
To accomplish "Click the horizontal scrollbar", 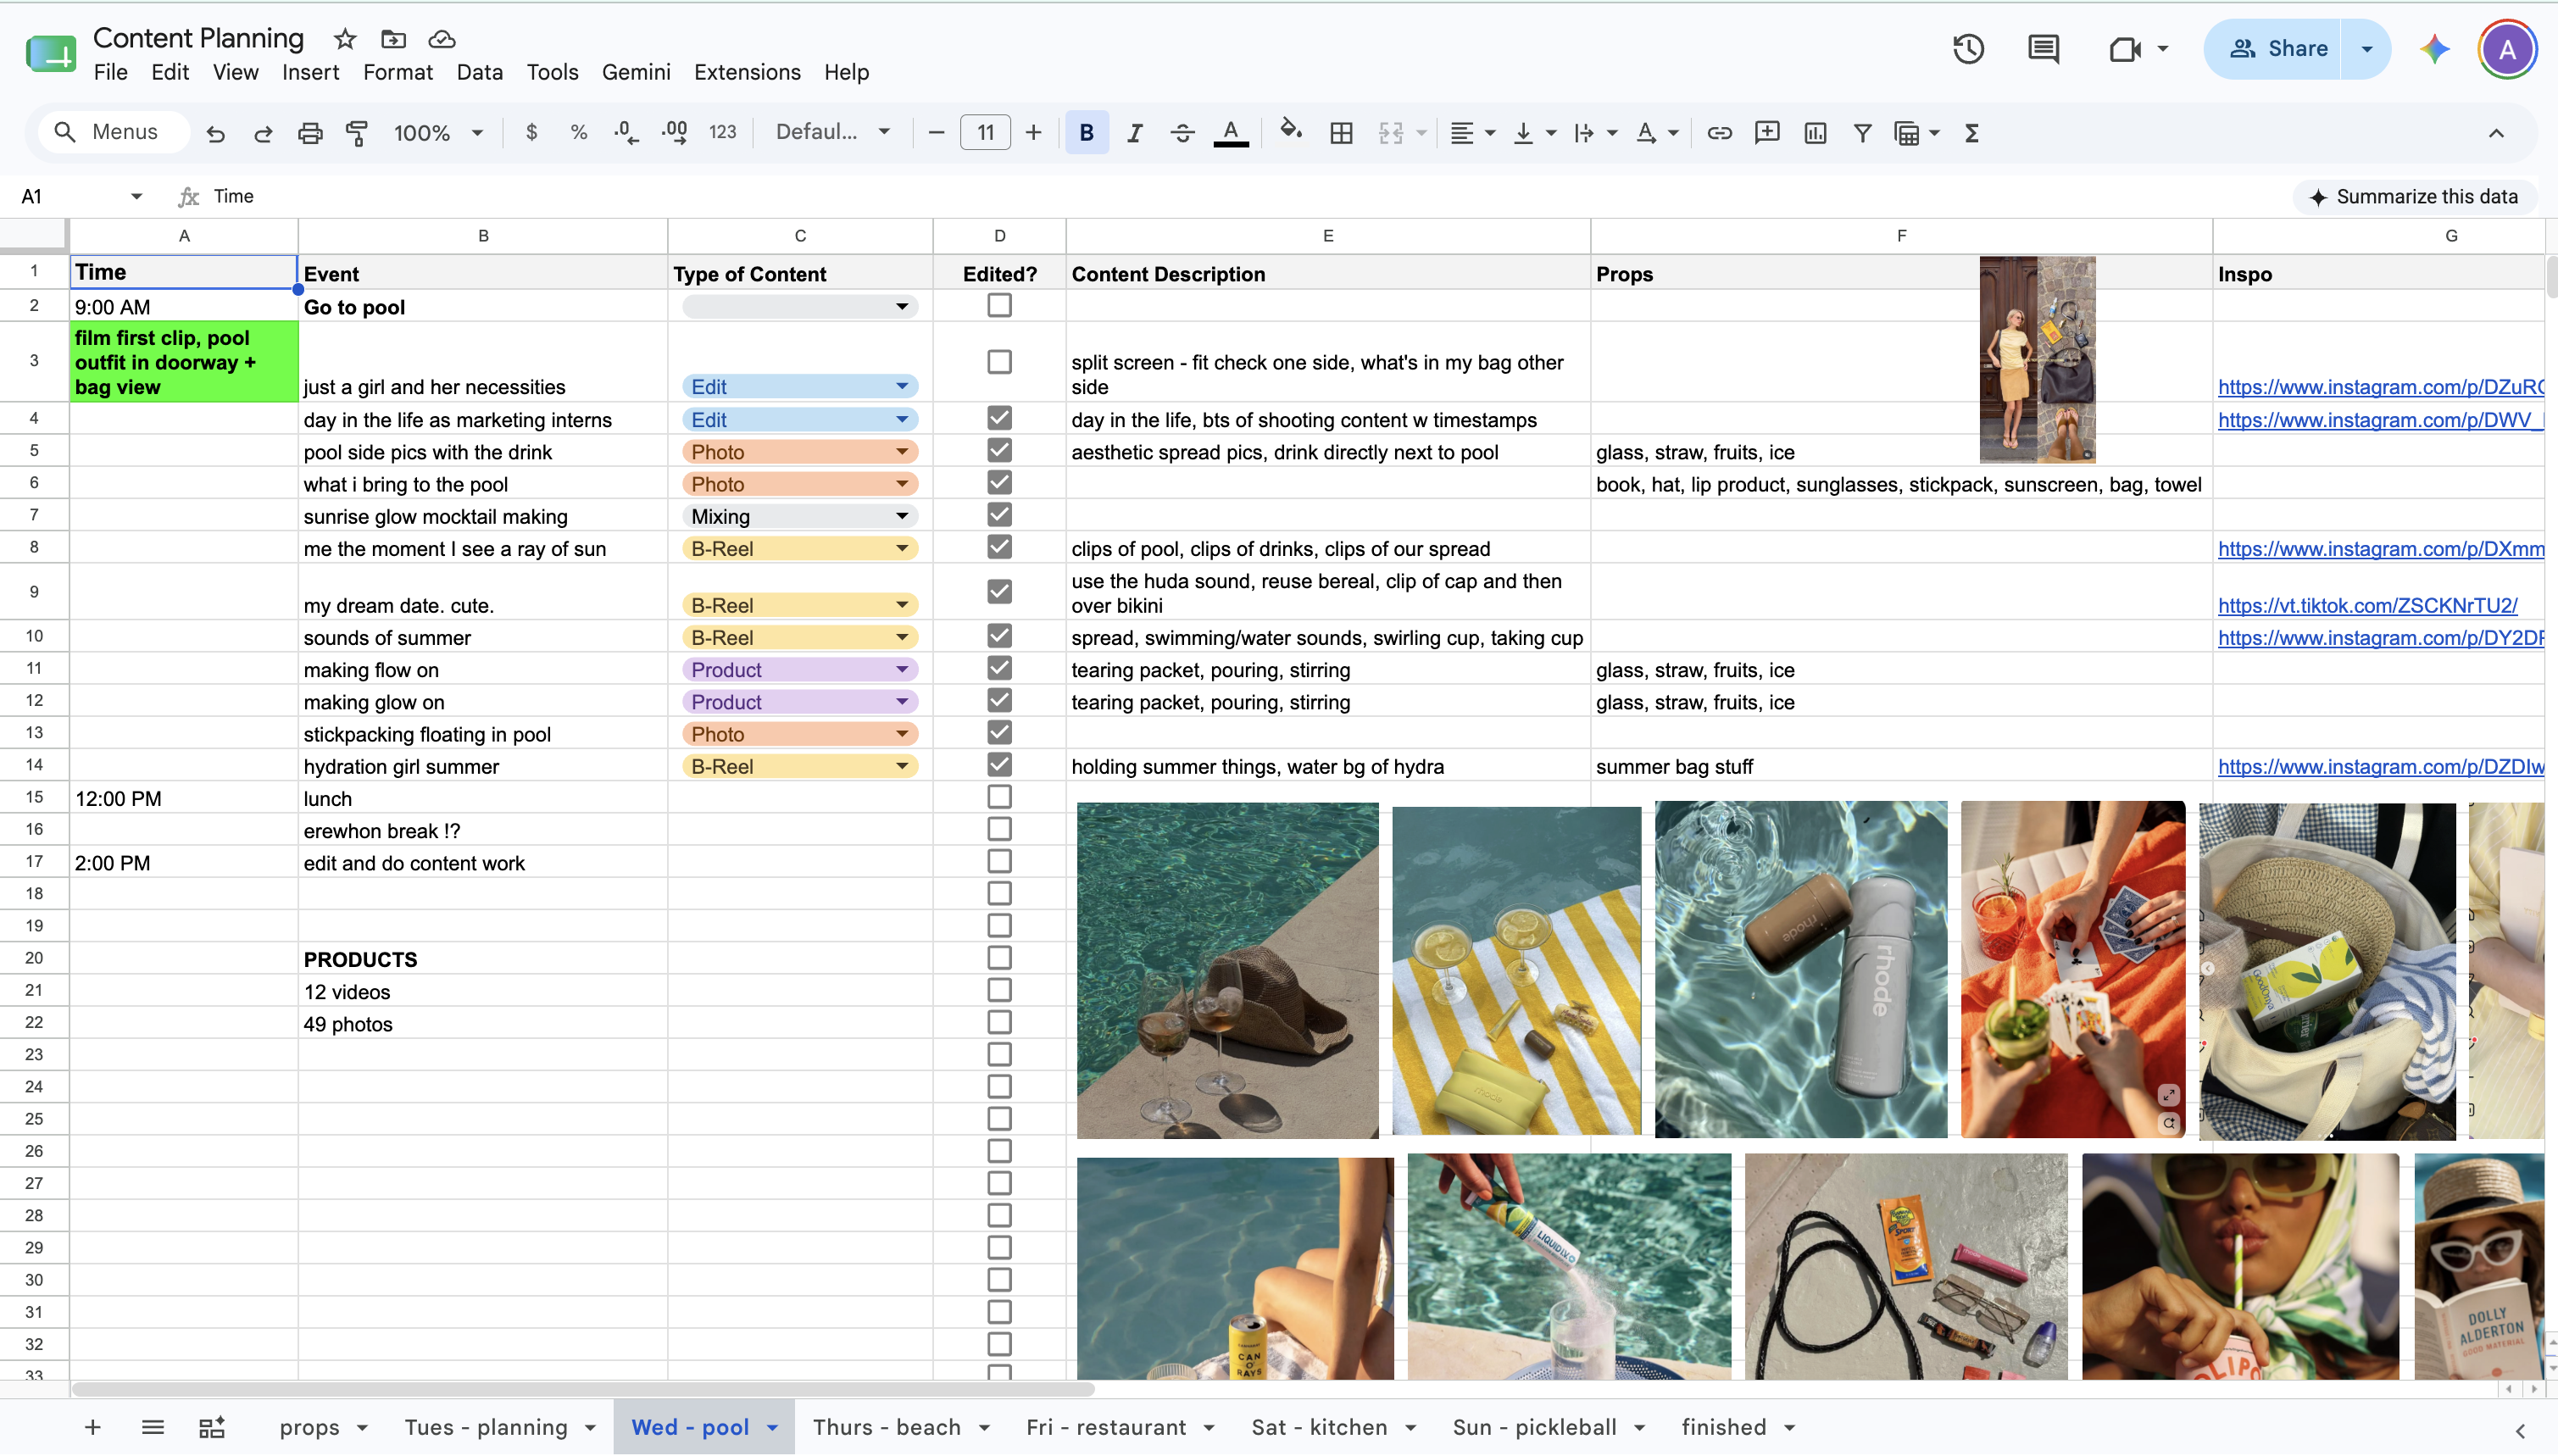I will 583,1389.
